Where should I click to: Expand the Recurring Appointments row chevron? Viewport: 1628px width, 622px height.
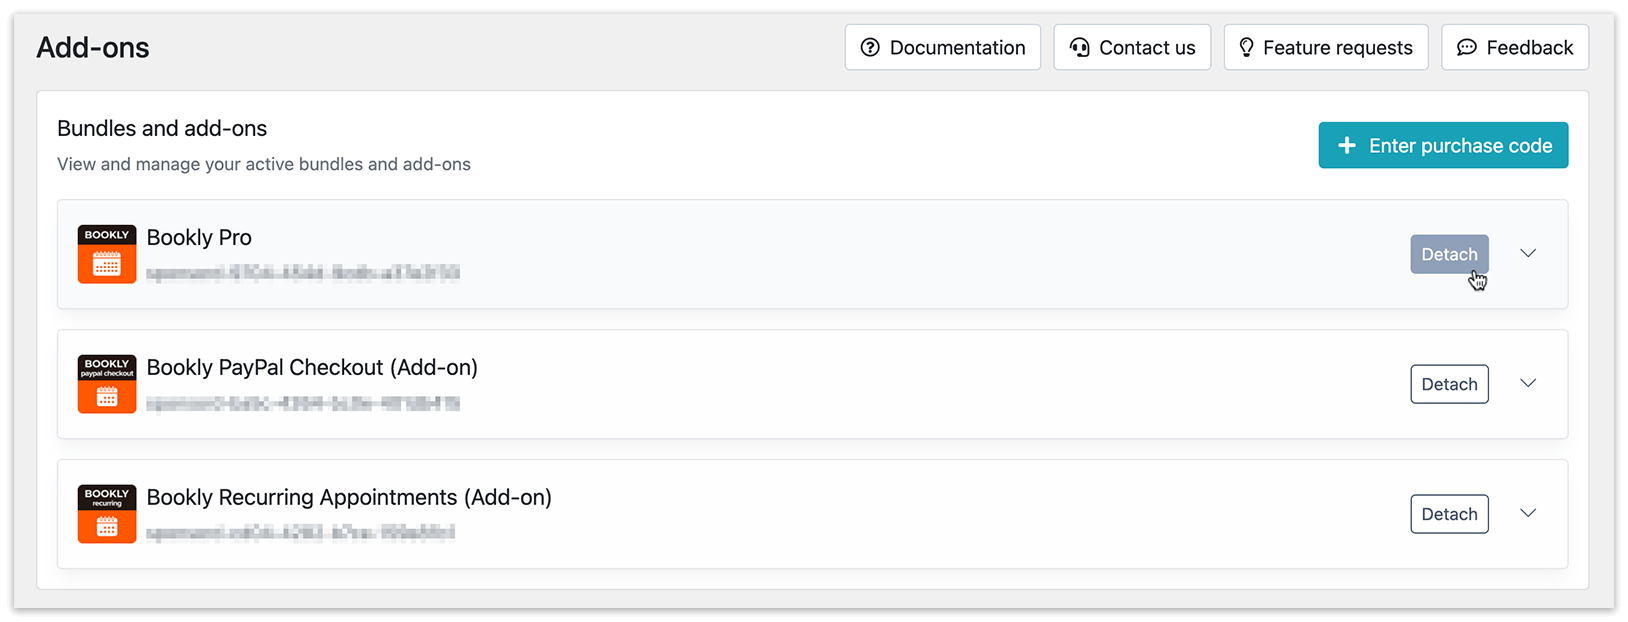(1528, 513)
